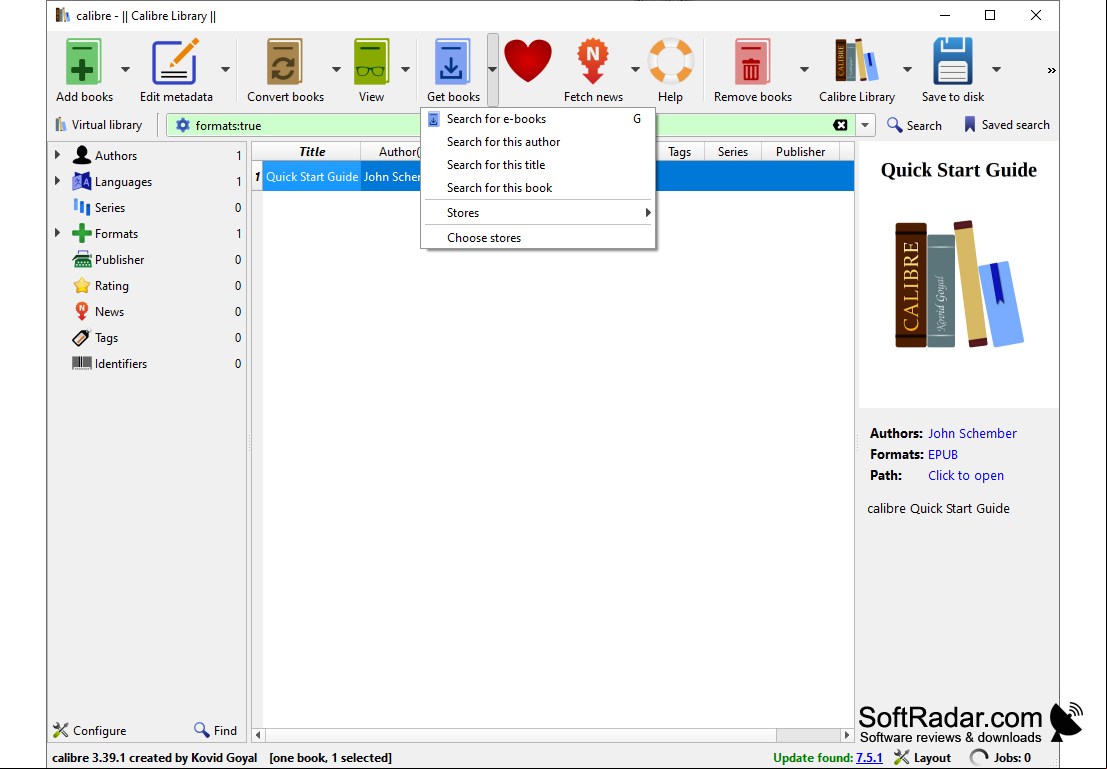The width and height of the screenshot is (1107, 769).
Task: Select Search for e-books menu item
Action: [538, 119]
